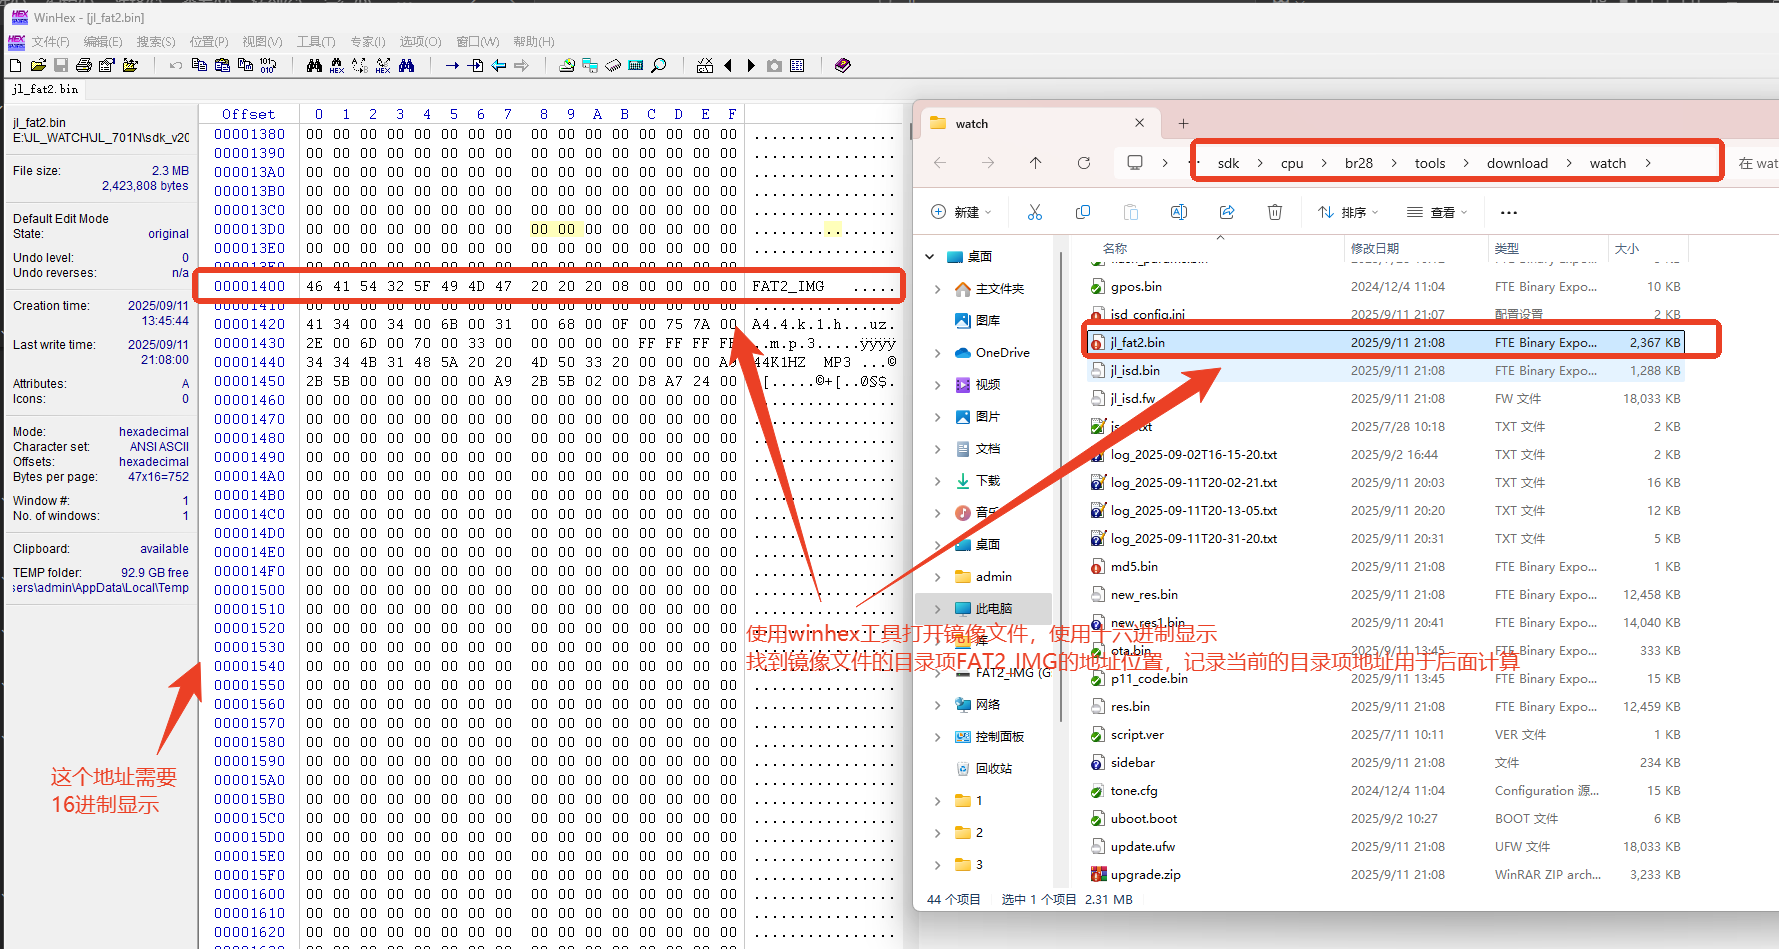Open the three-dots more options in Explorer toolbar

click(1509, 212)
